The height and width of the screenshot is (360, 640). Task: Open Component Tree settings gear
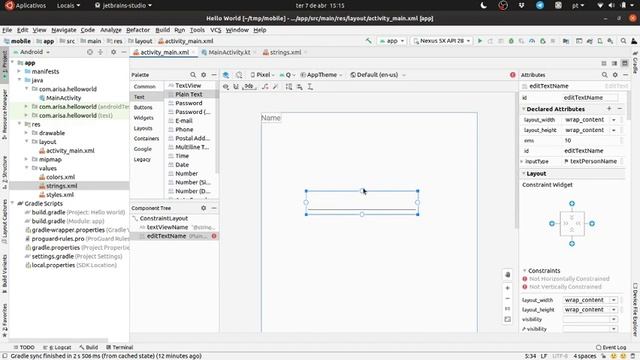click(x=204, y=208)
